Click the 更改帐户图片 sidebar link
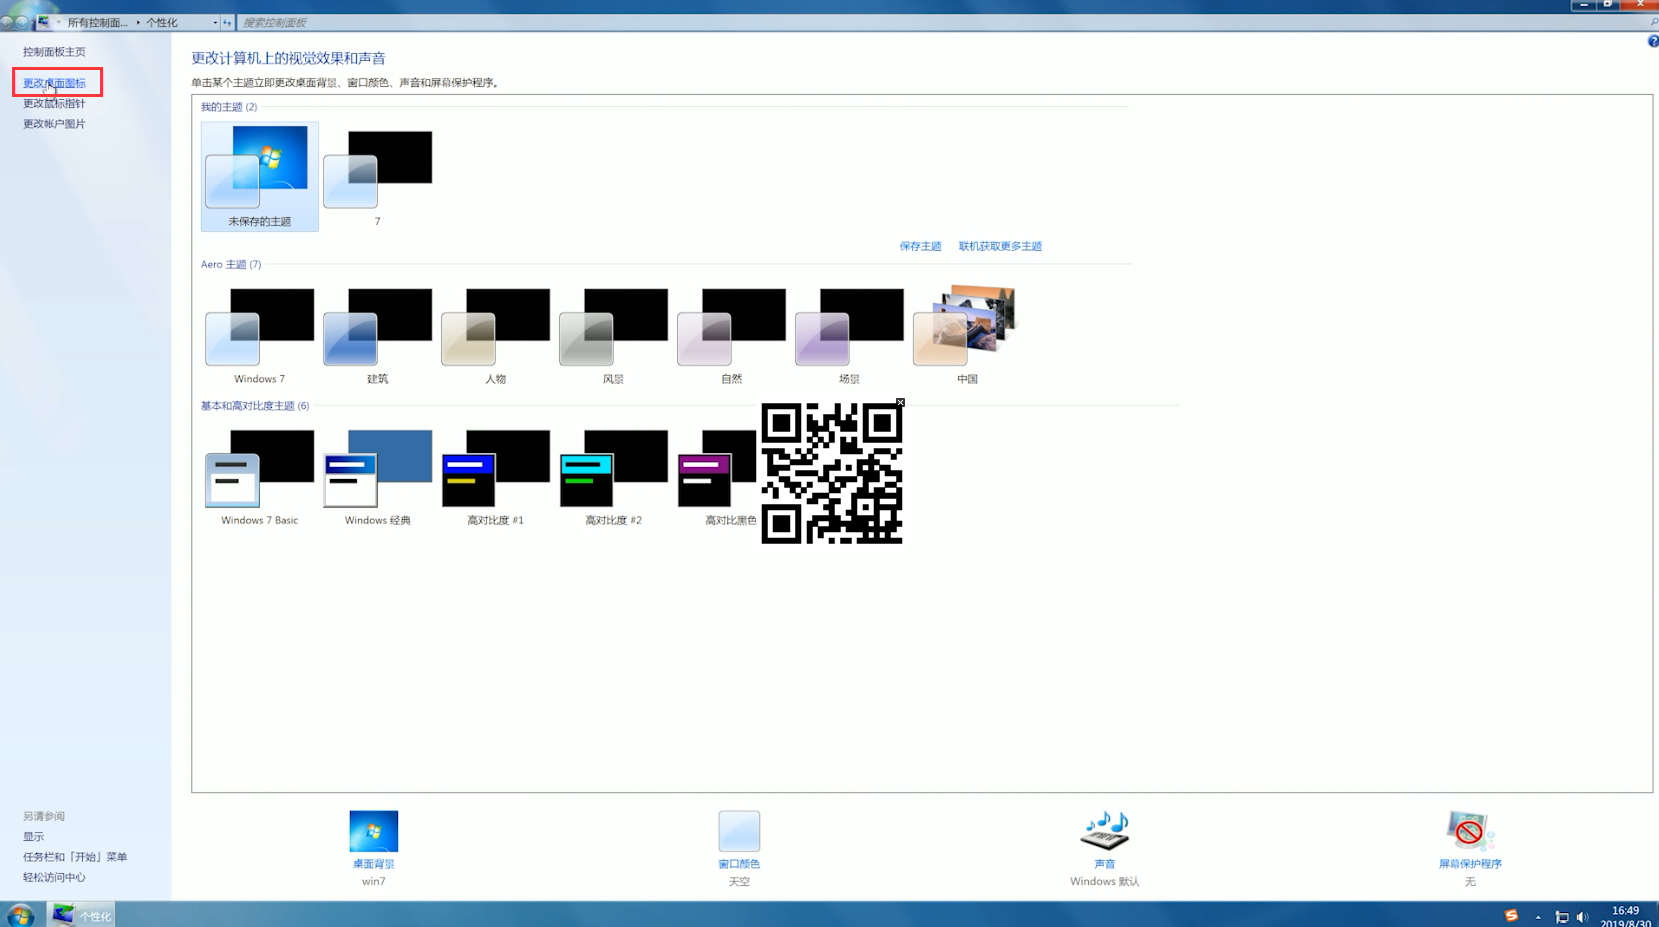Screen dimensions: 1659x927 54,124
